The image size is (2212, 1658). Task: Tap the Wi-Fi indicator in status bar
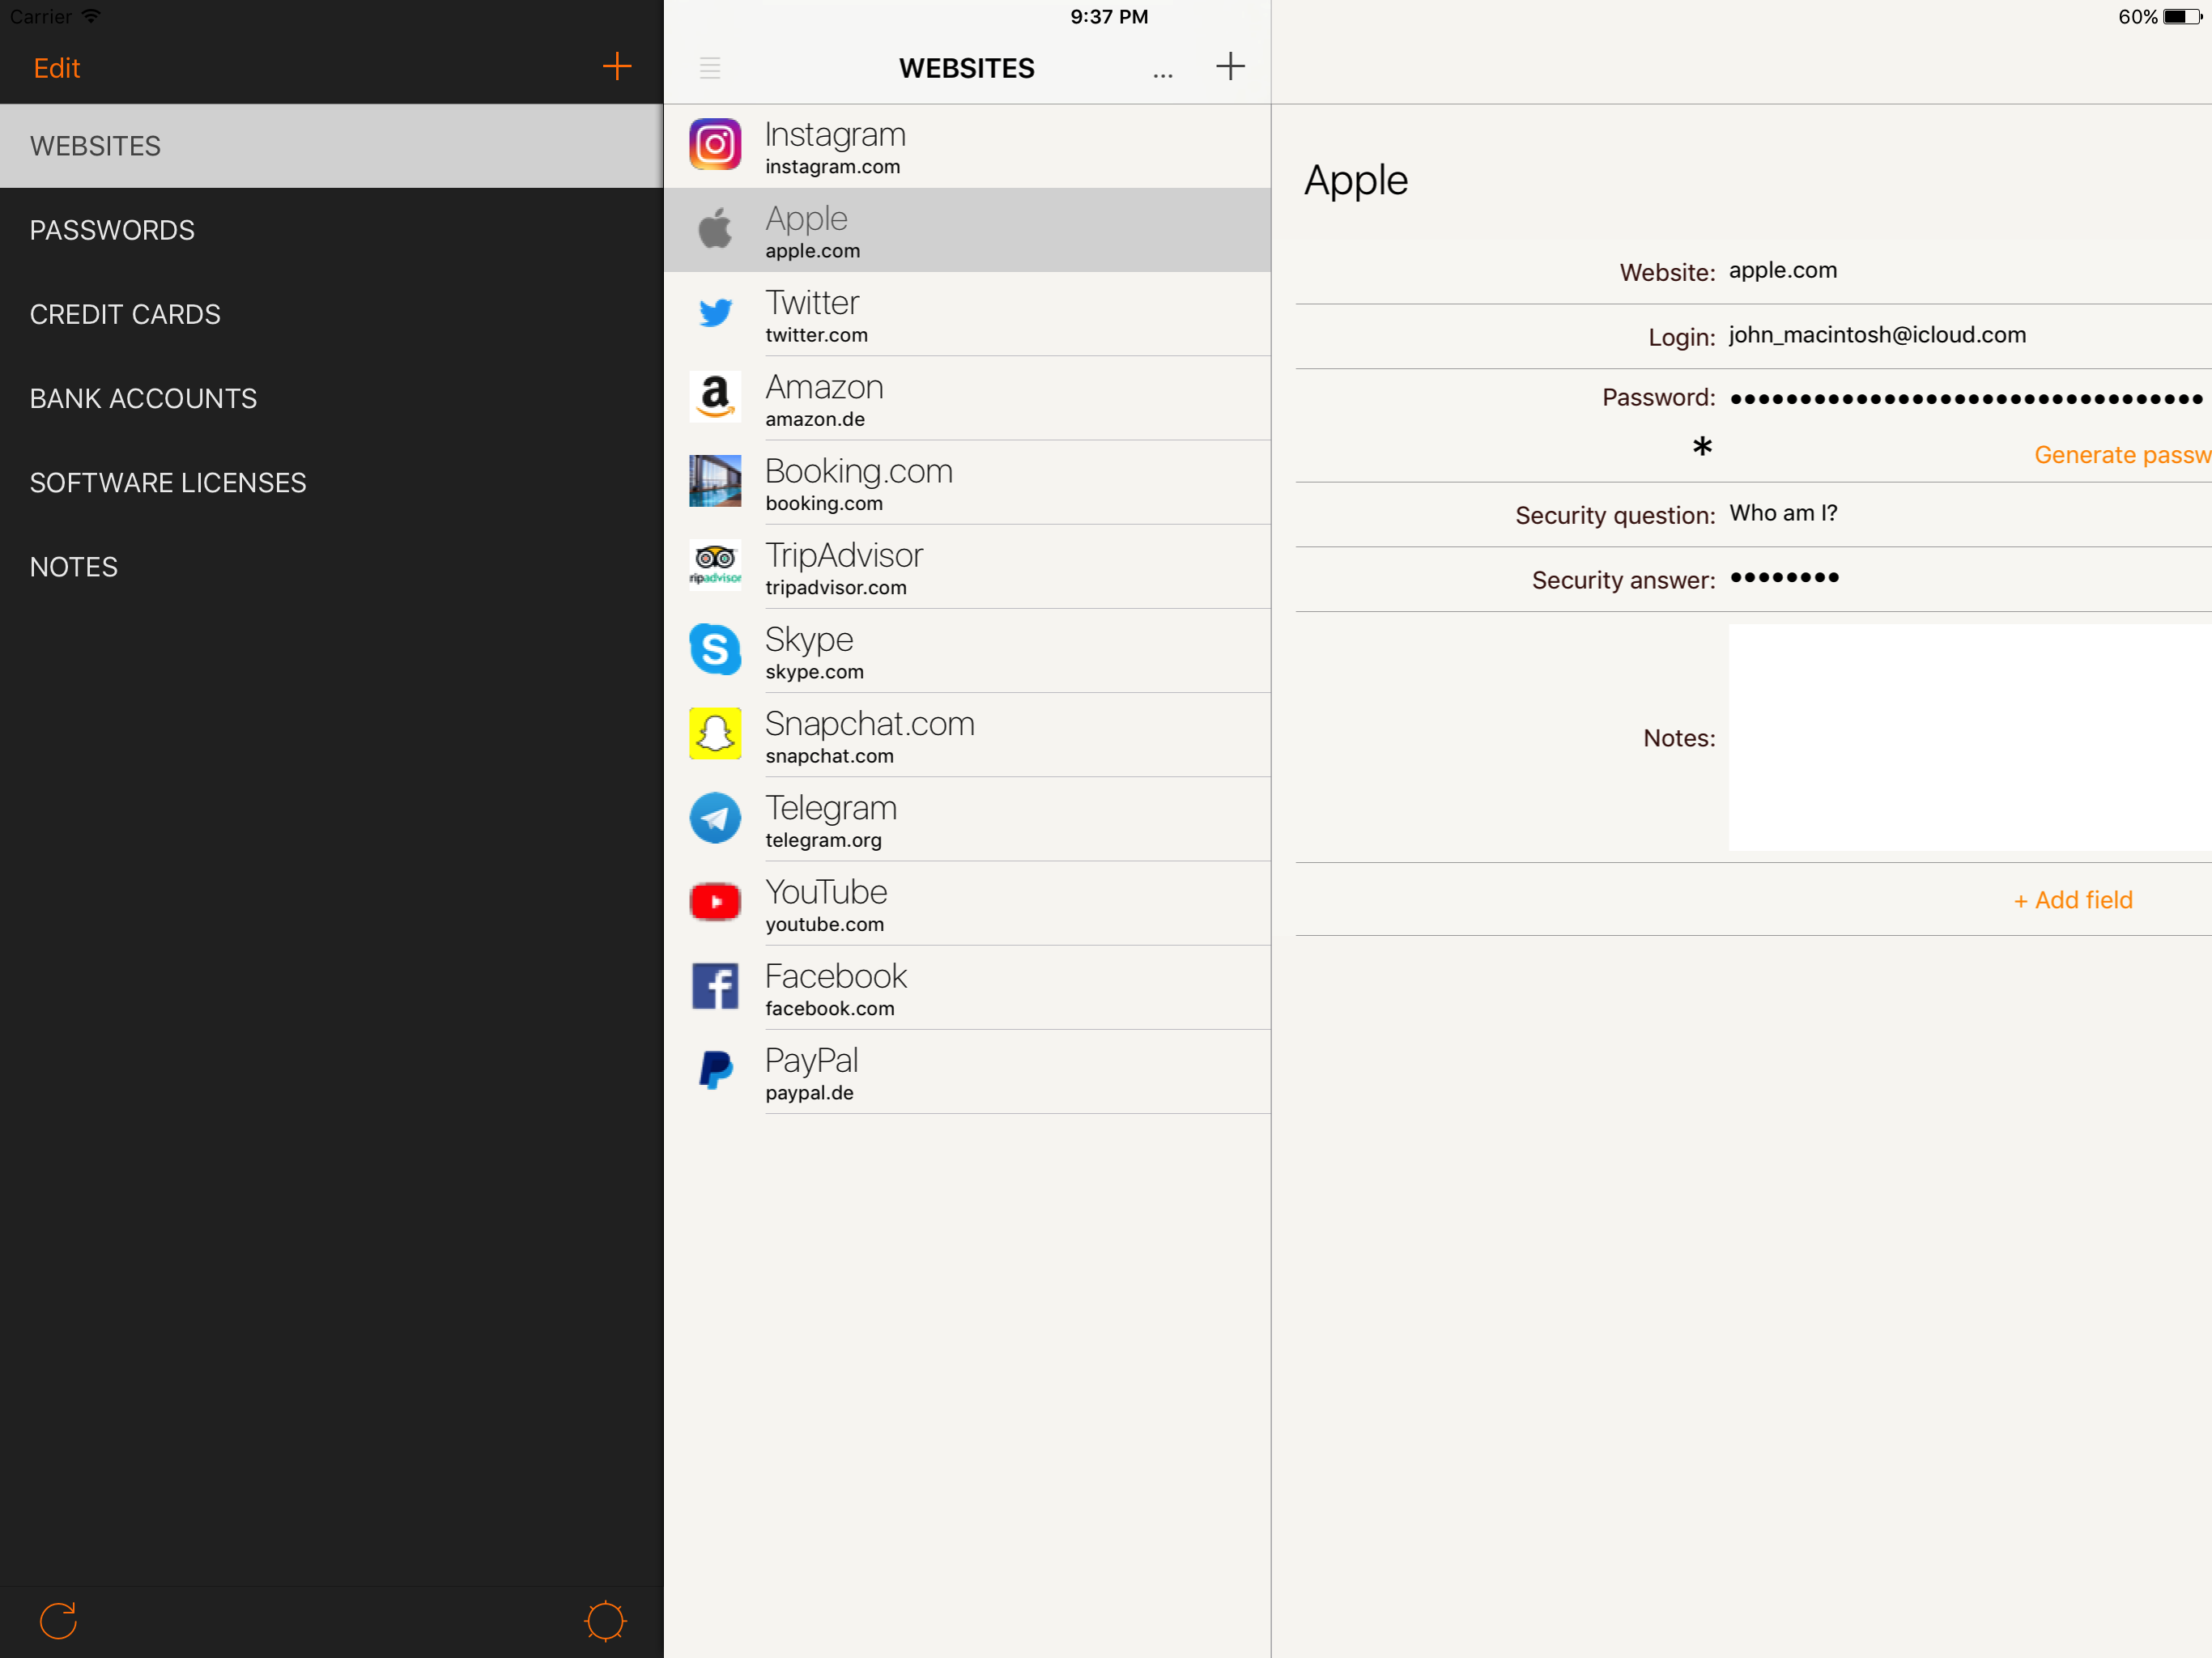coord(91,16)
